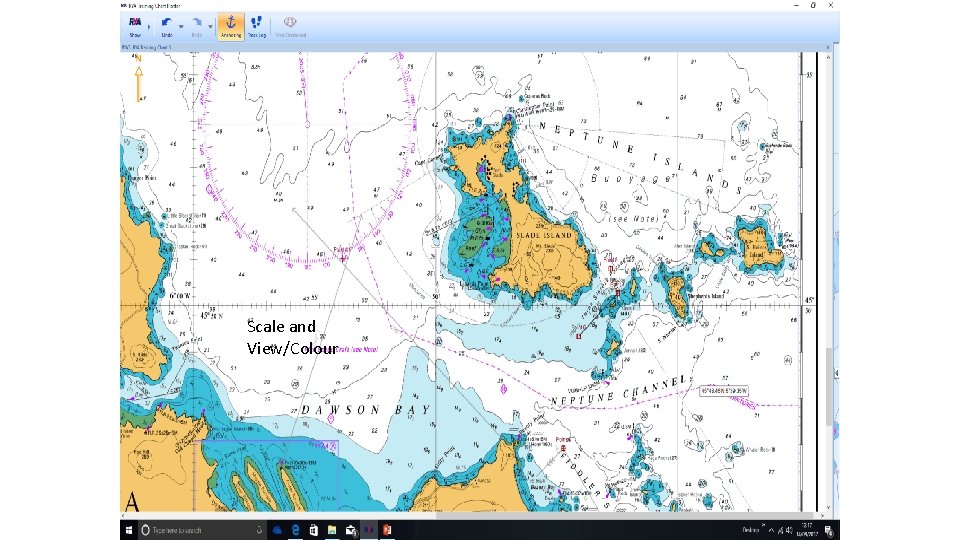Viewport: 960px width, 540px height.
Task: Close the chart document tab
Action: 828,47
